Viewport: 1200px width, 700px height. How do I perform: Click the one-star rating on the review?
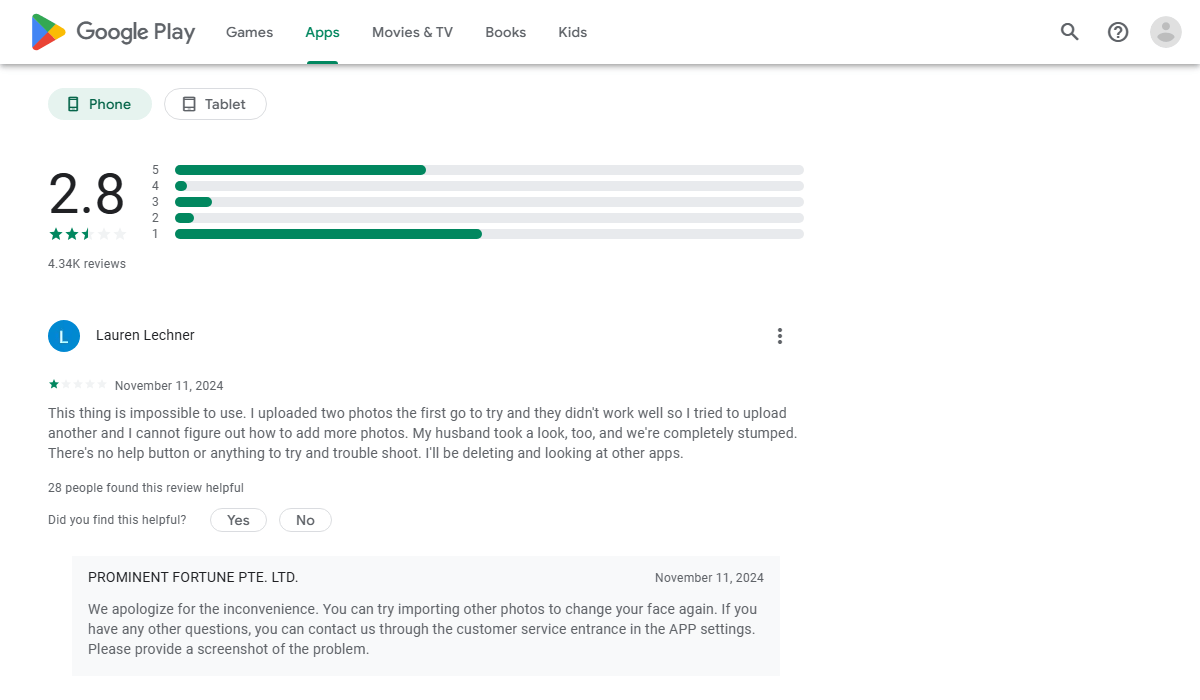[77, 385]
